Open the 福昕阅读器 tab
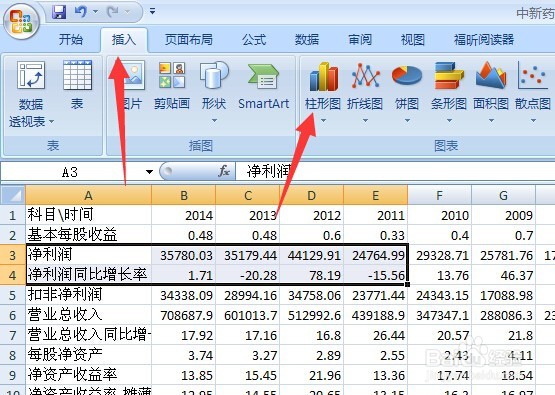The height and width of the screenshot is (395, 555). (x=484, y=39)
